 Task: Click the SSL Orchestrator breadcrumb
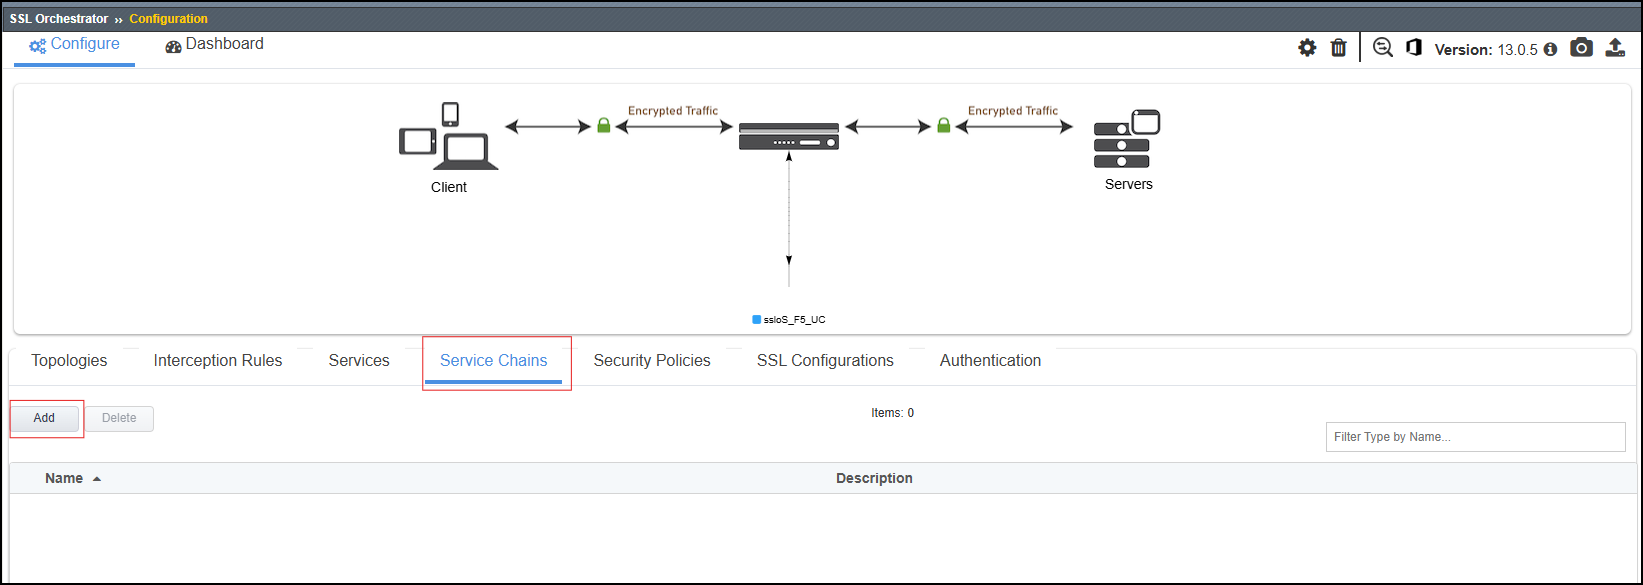[x=59, y=19]
